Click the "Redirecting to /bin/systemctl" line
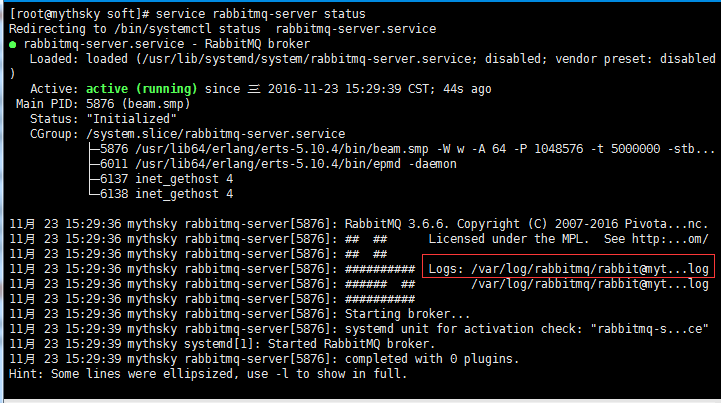Screen dimensions: 721x403 click(150, 29)
